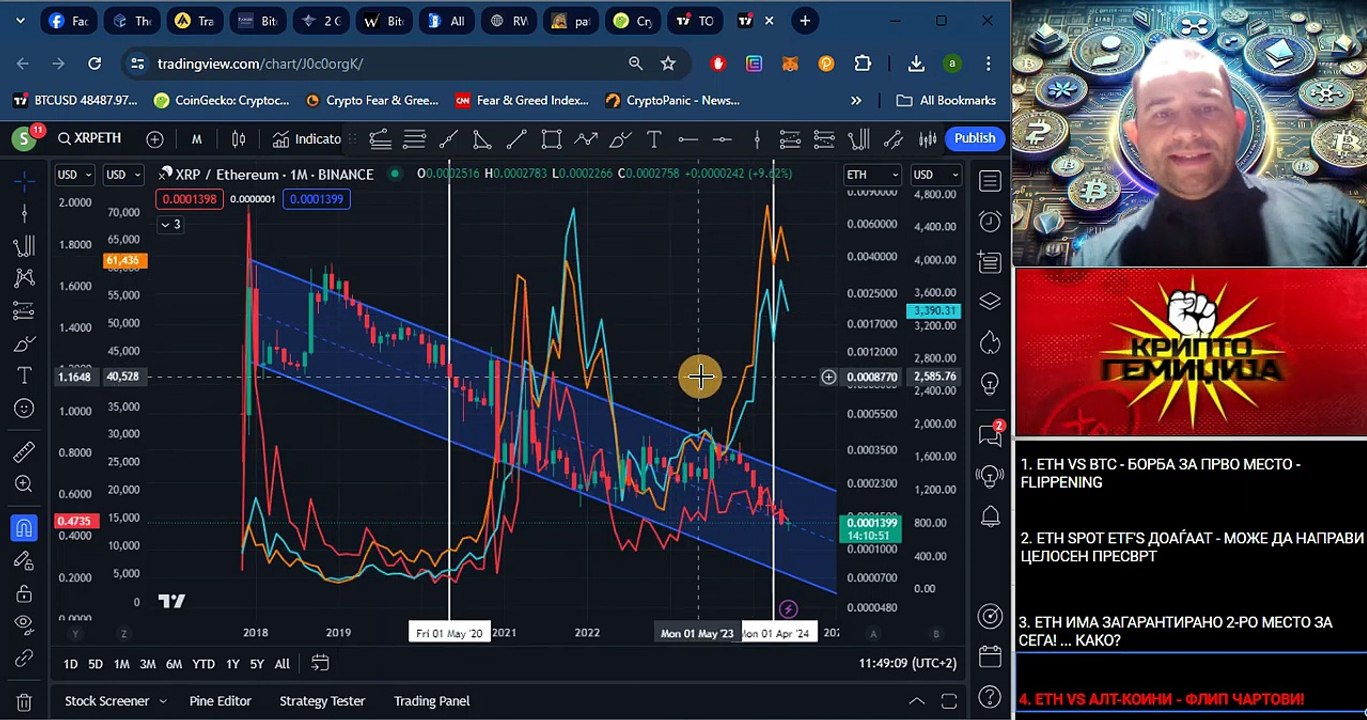Open the CryptoPanic News bookmark

tap(673, 100)
